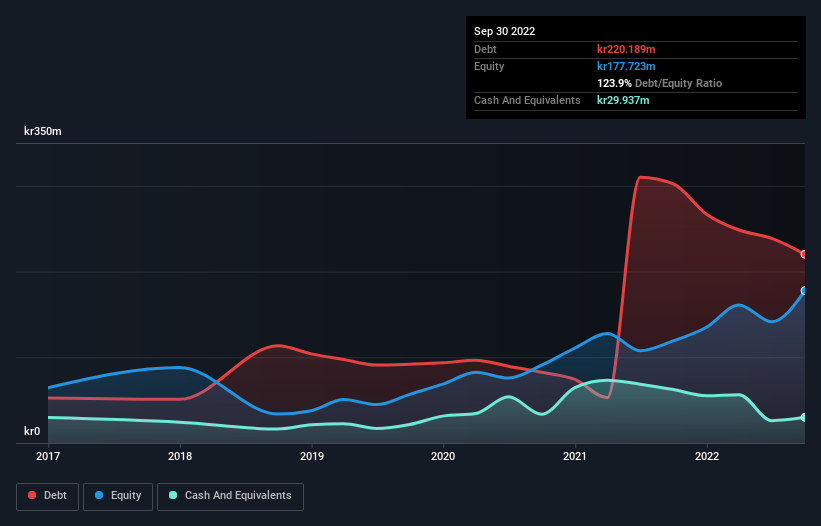Image resolution: width=821 pixels, height=526 pixels.
Task: Click the Debt label in tooltip
Action: coord(485,49)
